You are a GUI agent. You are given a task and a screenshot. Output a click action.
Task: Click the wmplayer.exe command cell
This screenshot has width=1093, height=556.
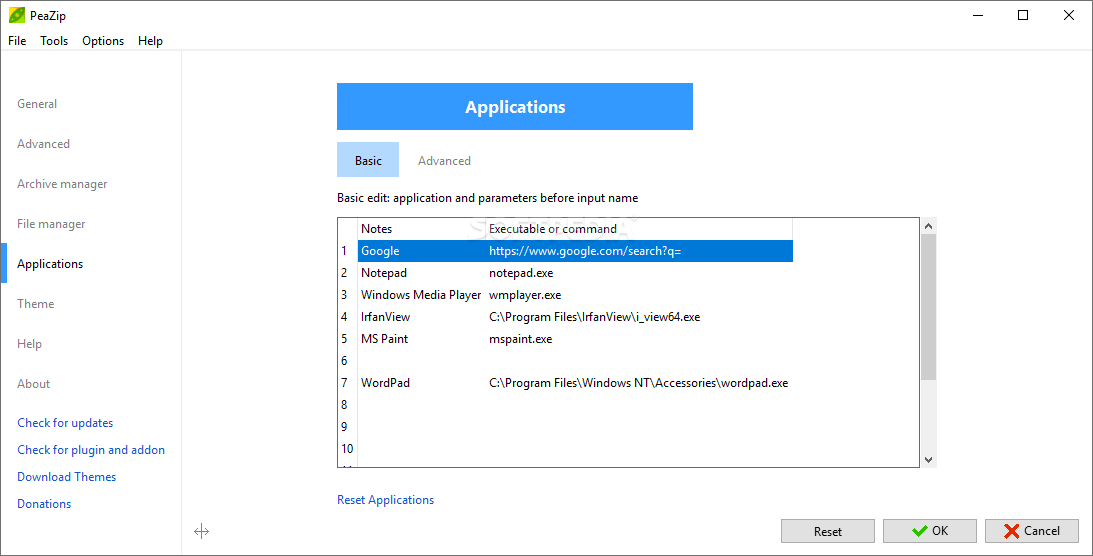pos(639,295)
